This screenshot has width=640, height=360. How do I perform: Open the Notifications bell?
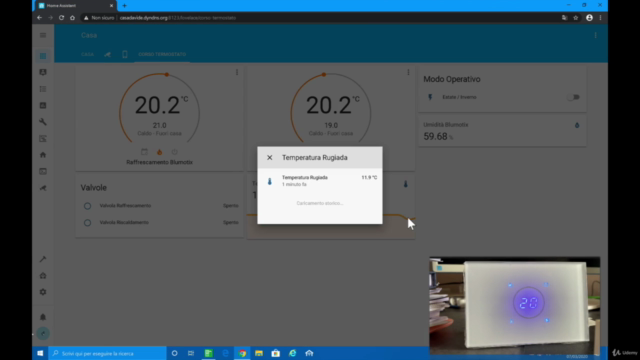coord(43,317)
